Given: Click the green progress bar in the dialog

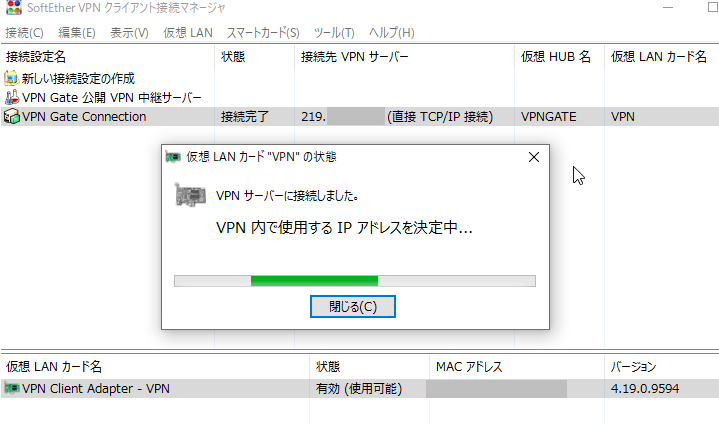Looking at the screenshot, I should pyautogui.click(x=355, y=281).
